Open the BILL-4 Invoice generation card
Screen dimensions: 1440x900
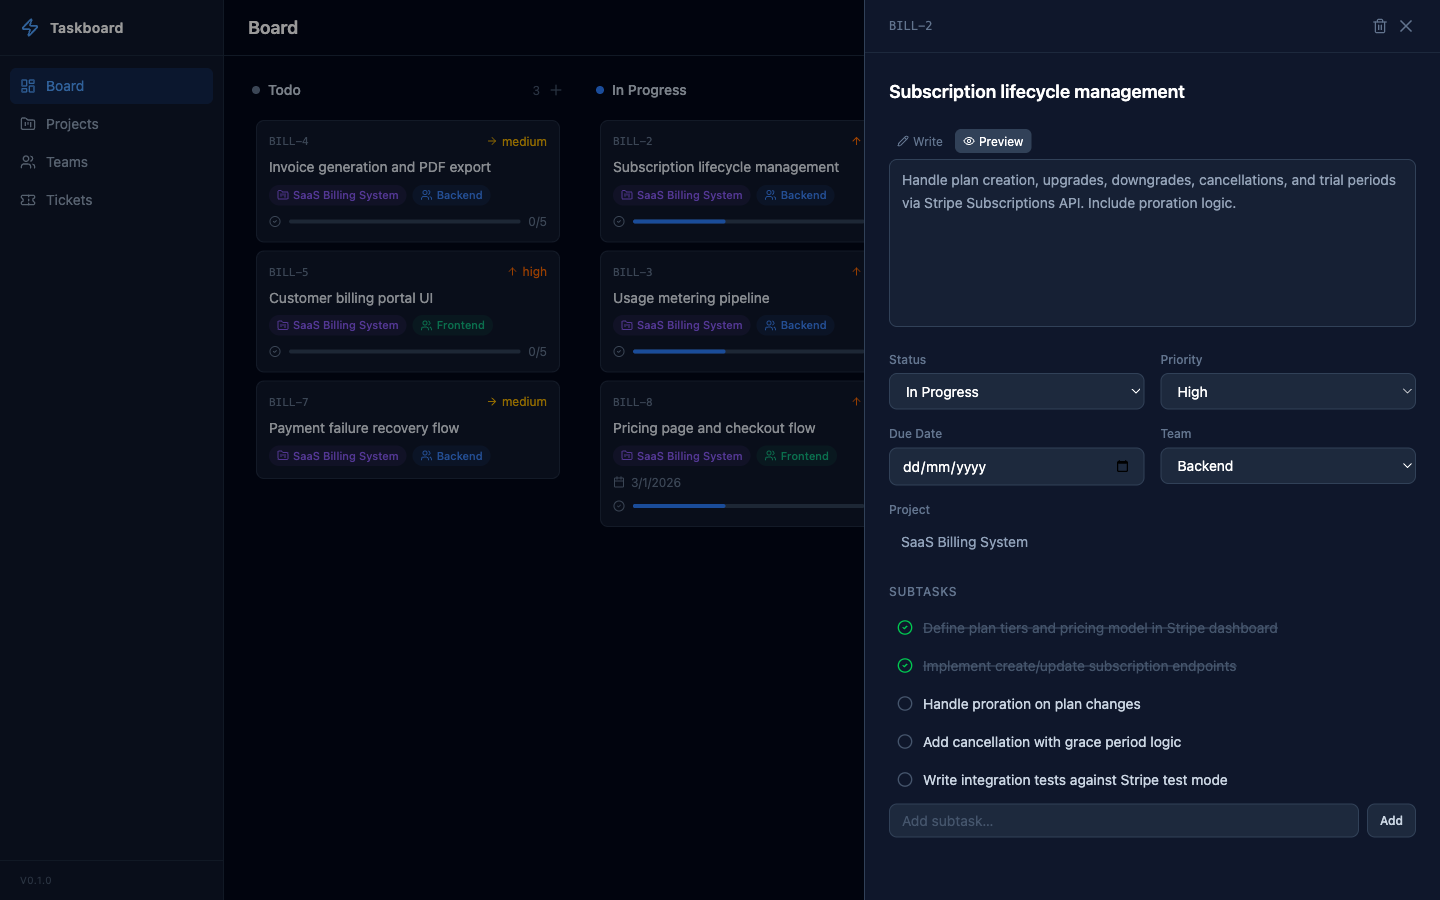(x=408, y=181)
